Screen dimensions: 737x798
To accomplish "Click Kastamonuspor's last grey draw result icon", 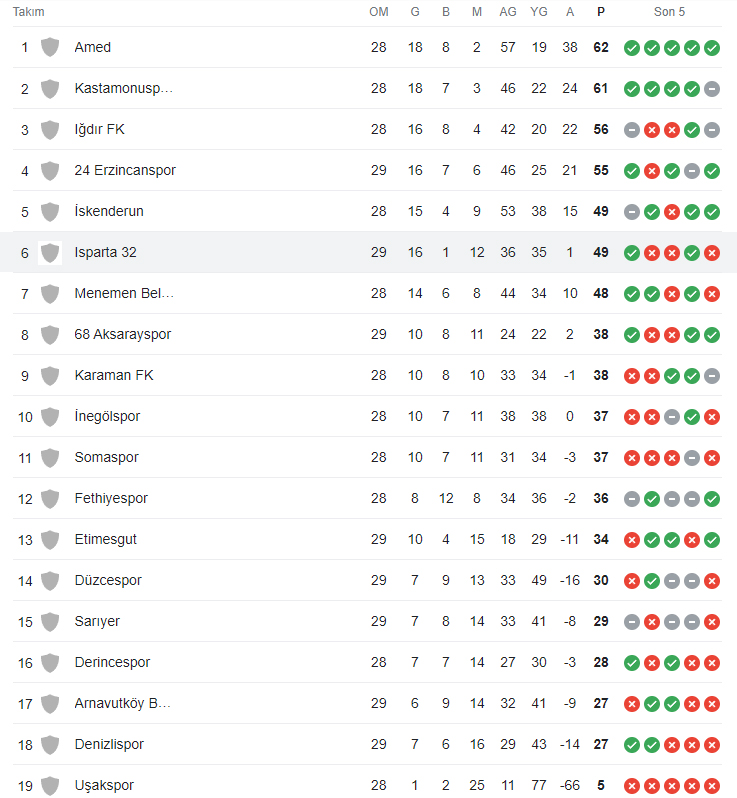I will click(x=712, y=89).
